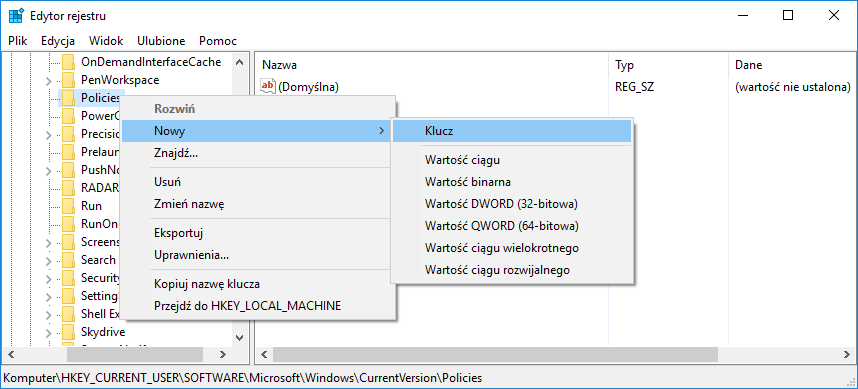Click the Registry Editor app icon in title bar
Screen dimensions: 858x389
pos(16,16)
